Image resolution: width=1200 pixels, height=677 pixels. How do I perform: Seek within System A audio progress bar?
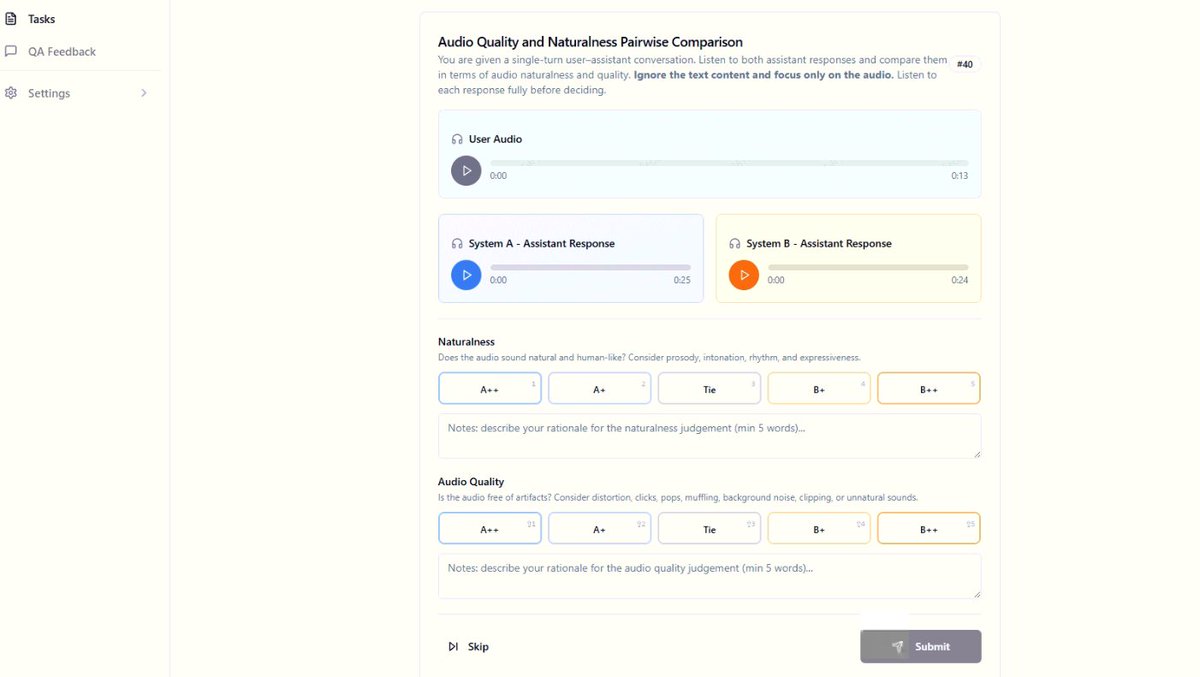[x=590, y=267]
